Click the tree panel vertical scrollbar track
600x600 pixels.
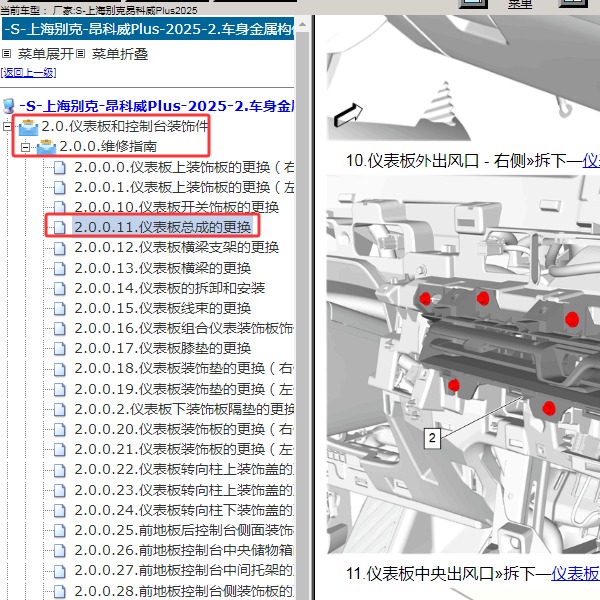tap(302, 316)
